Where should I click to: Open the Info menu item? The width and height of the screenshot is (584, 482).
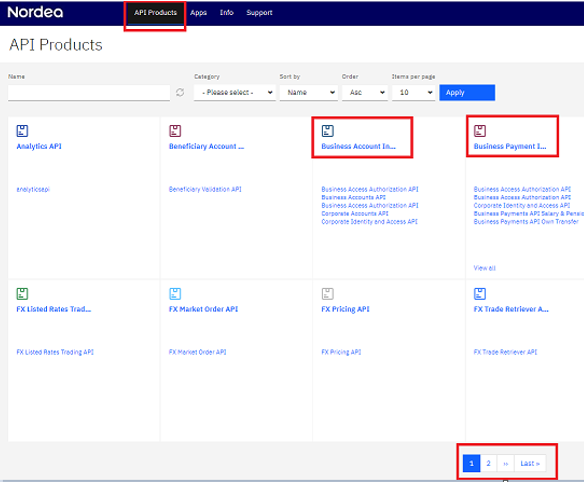pos(226,13)
